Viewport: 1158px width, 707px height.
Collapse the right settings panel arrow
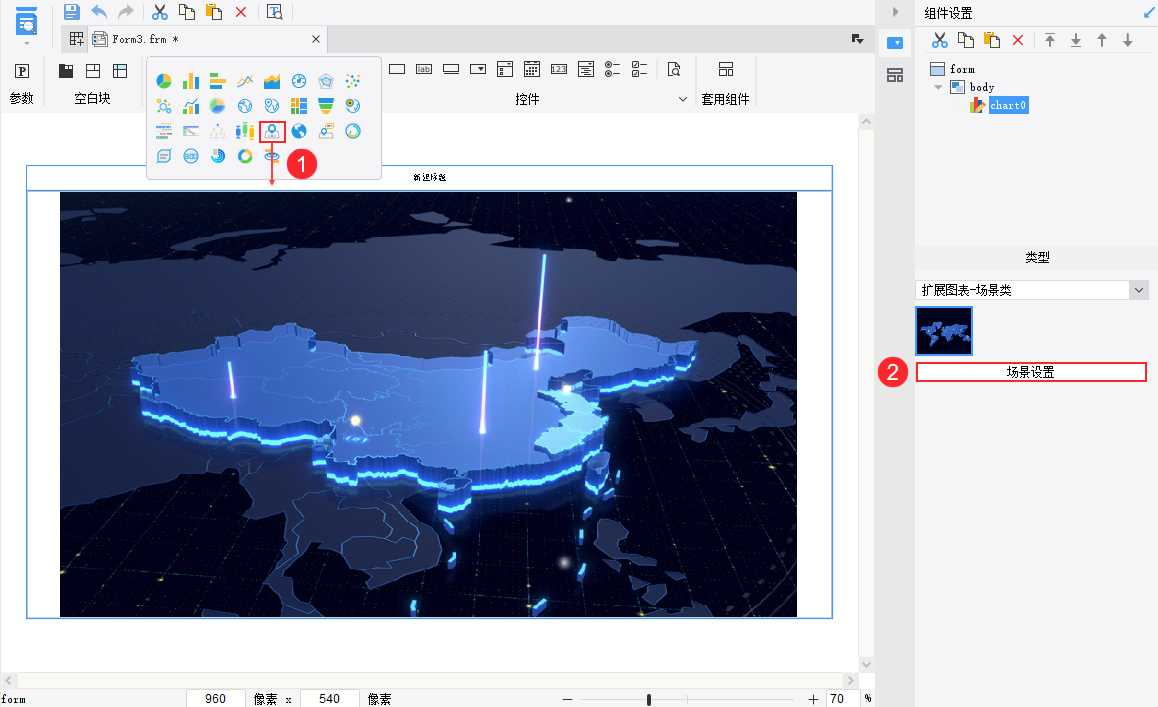(x=895, y=12)
